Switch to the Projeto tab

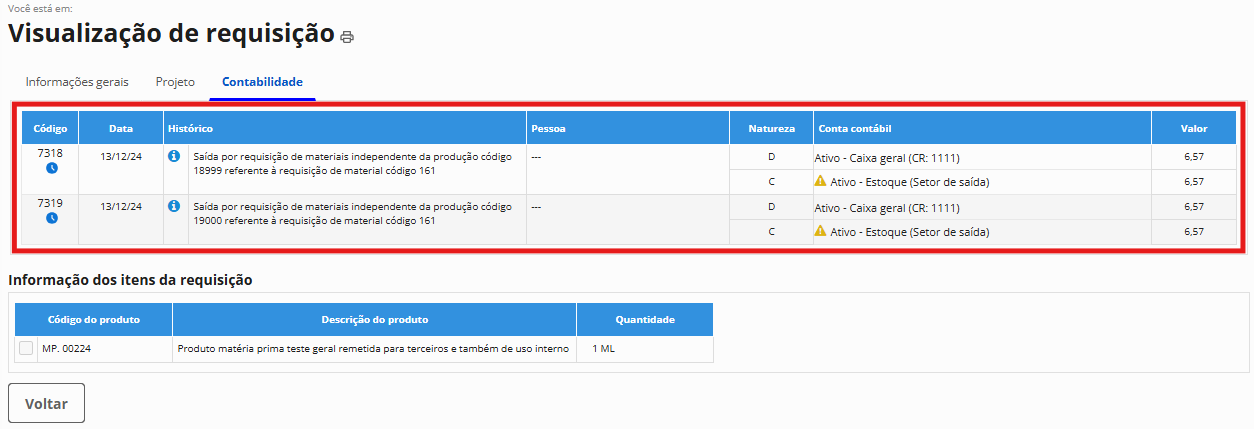point(175,82)
